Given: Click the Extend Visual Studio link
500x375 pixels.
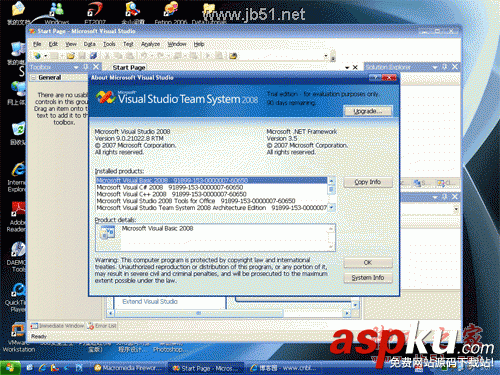Looking at the screenshot, I should (x=150, y=302).
